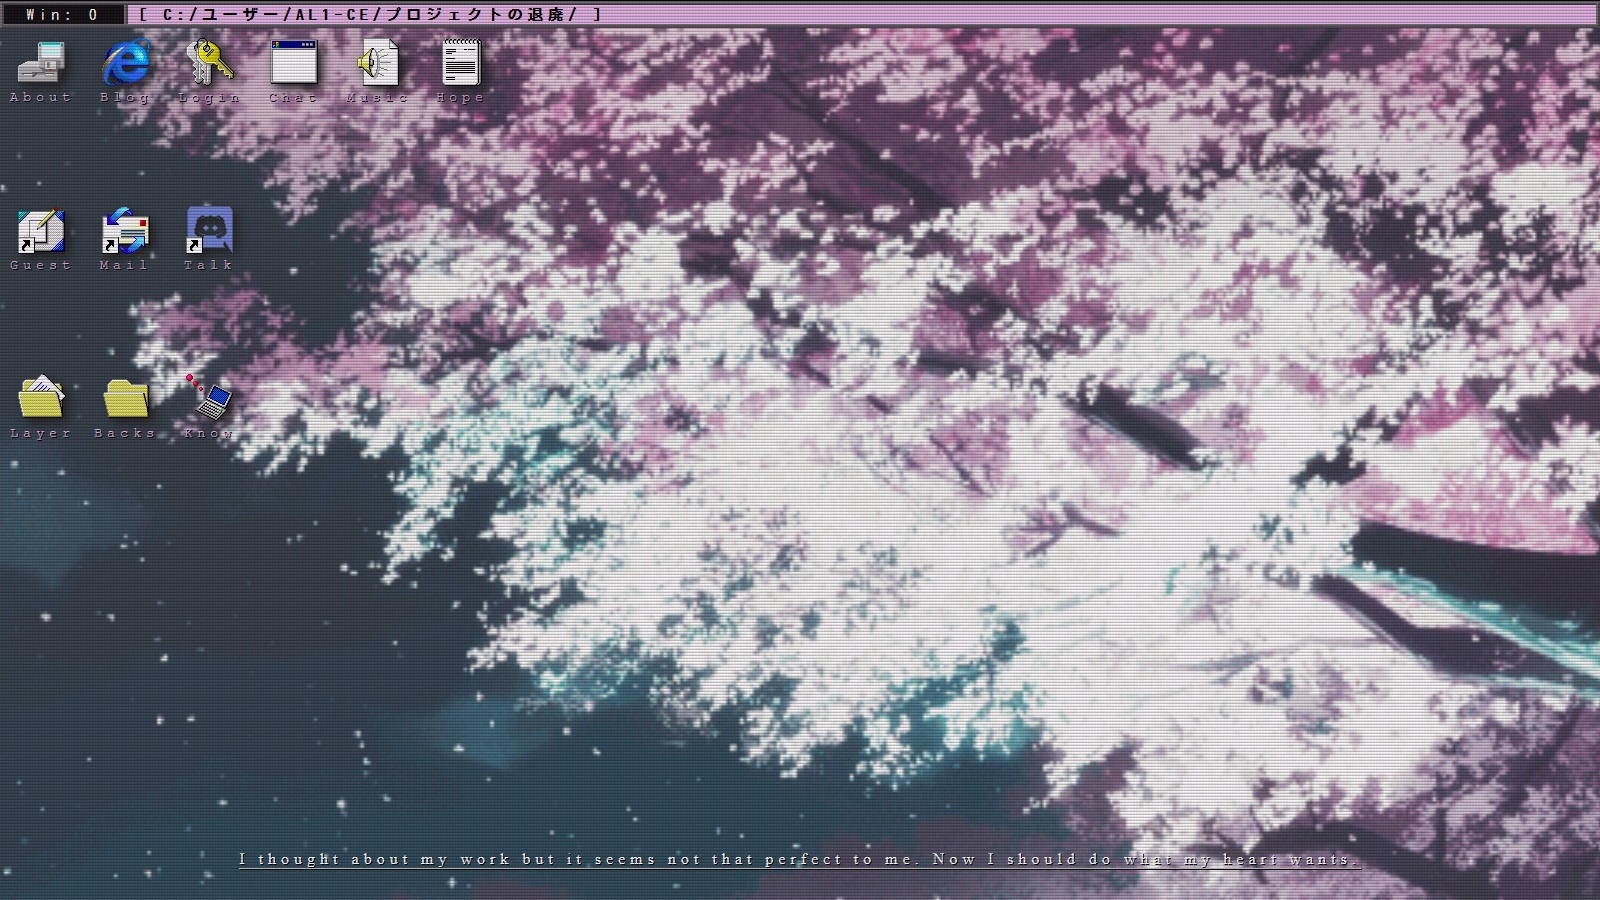Open the Layer folder with papers
The width and height of the screenshot is (1600, 900).
42,398
